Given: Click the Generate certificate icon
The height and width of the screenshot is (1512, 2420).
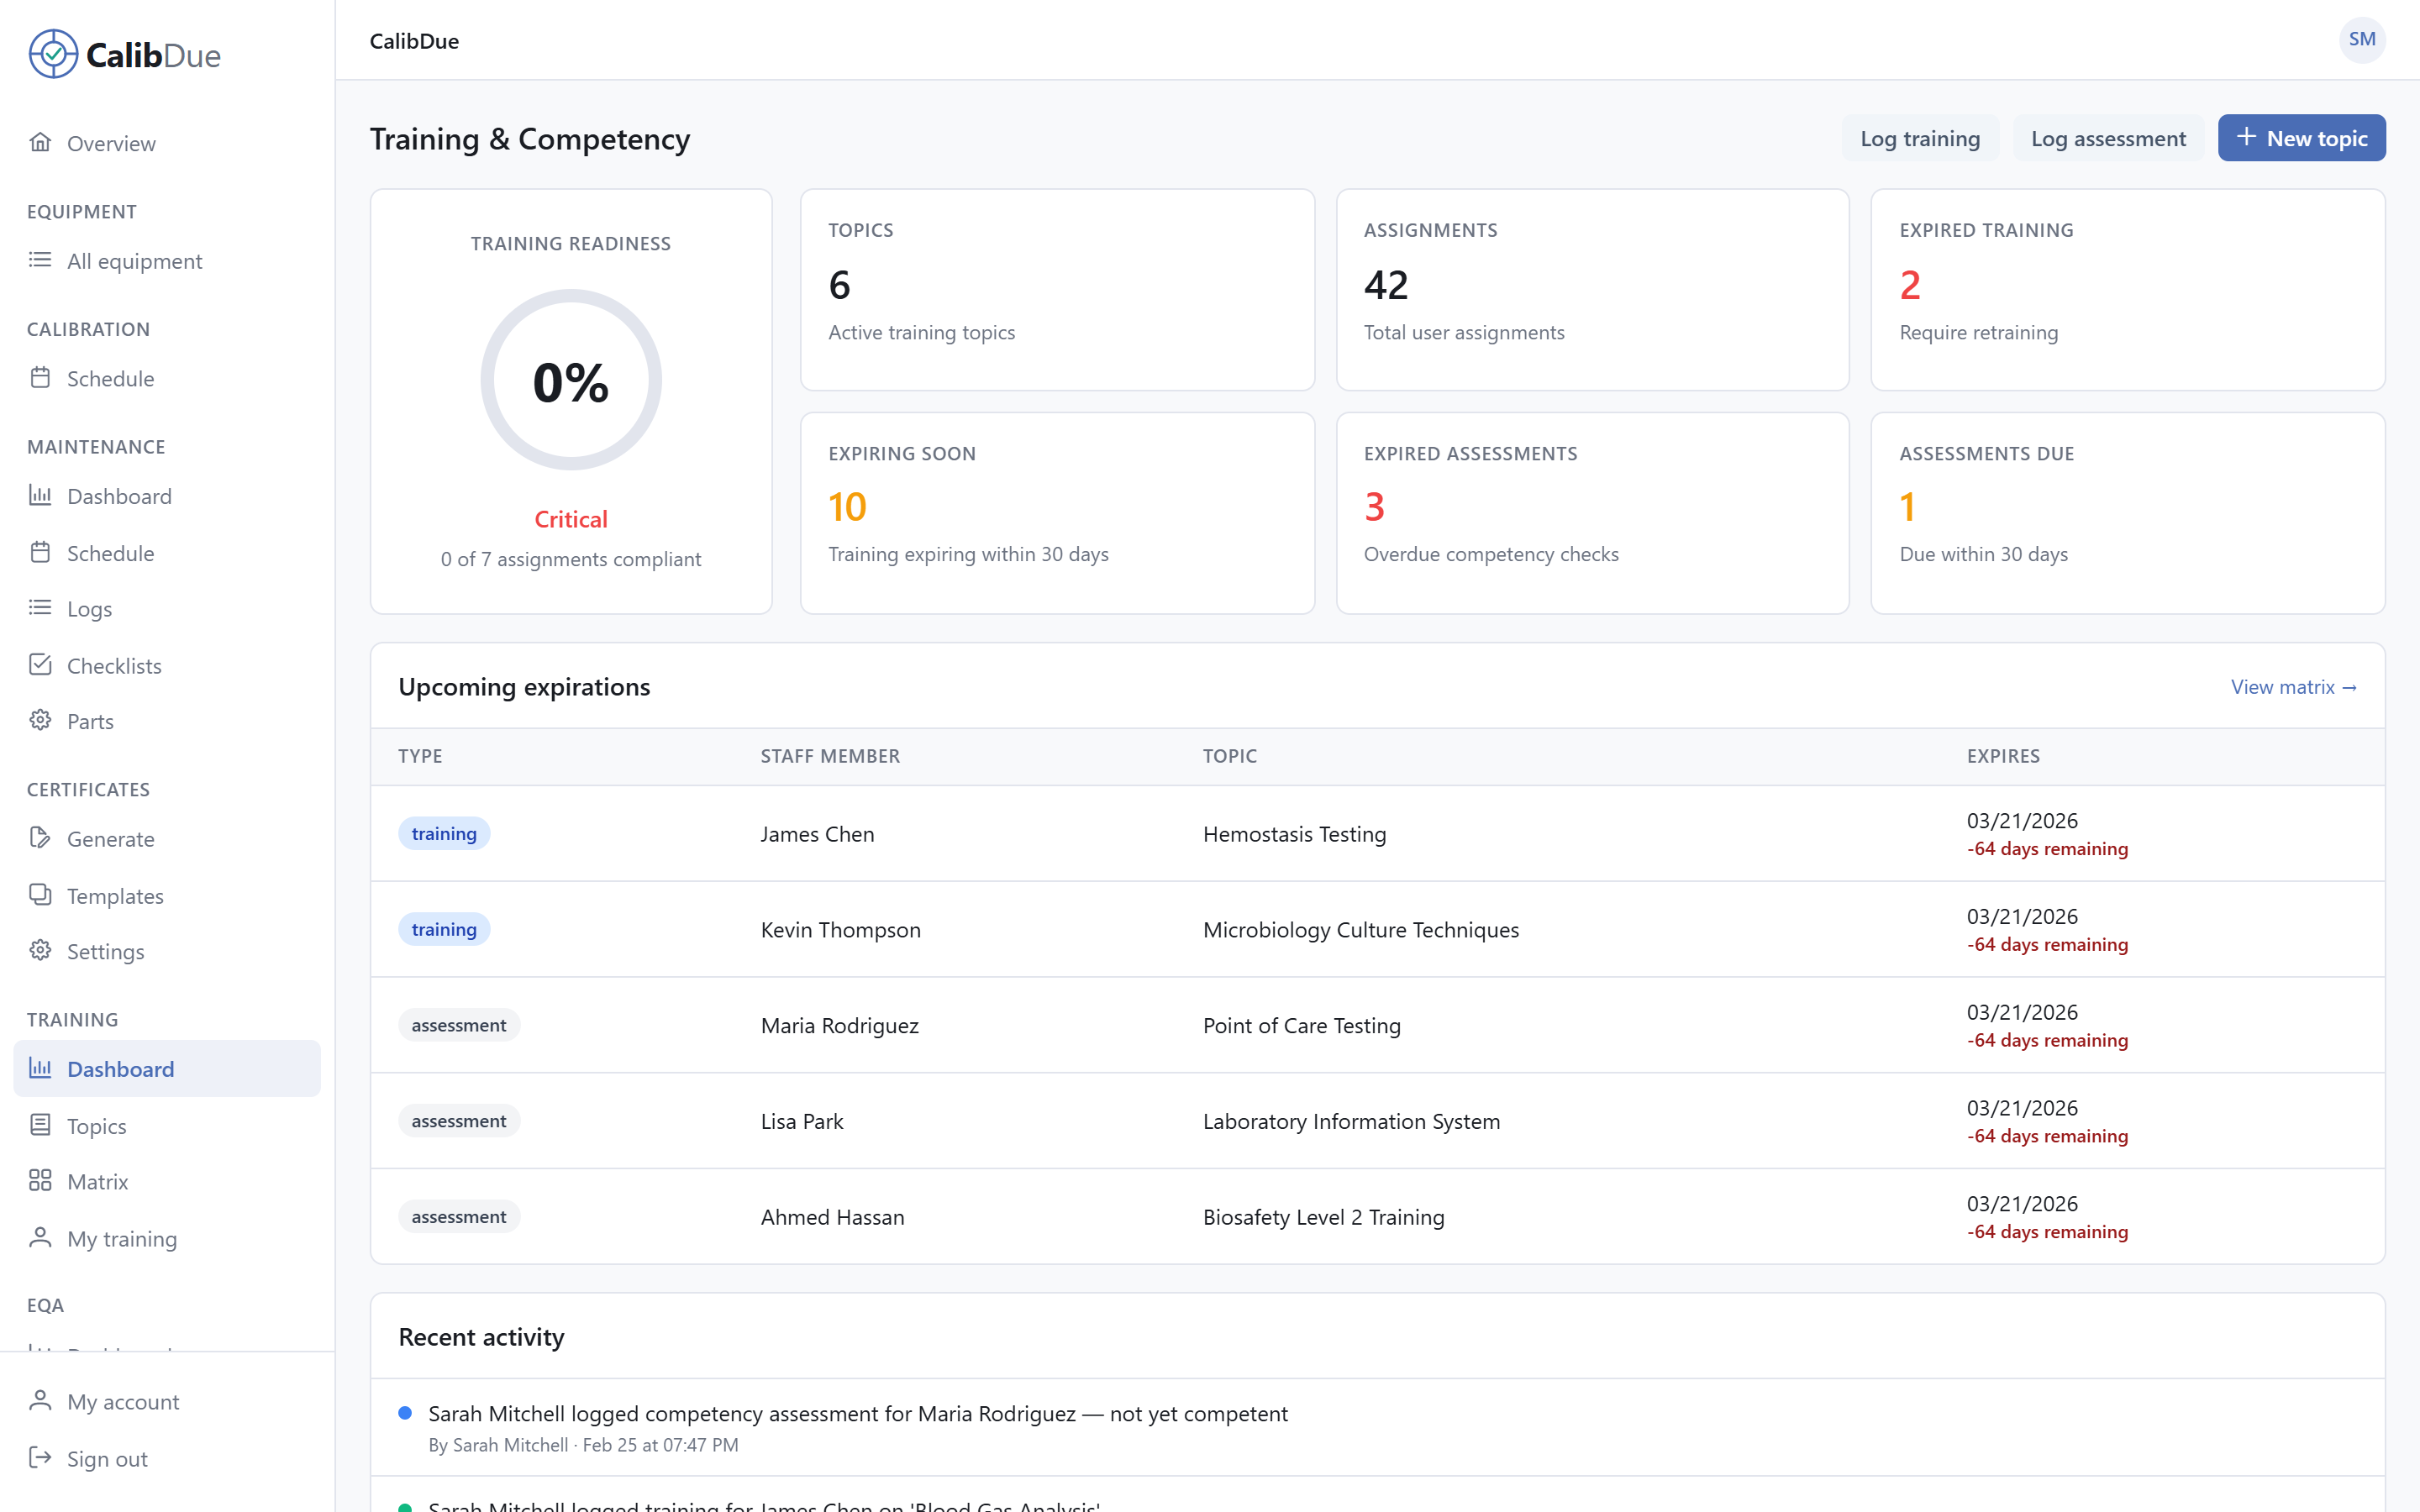Looking at the screenshot, I should [40, 838].
